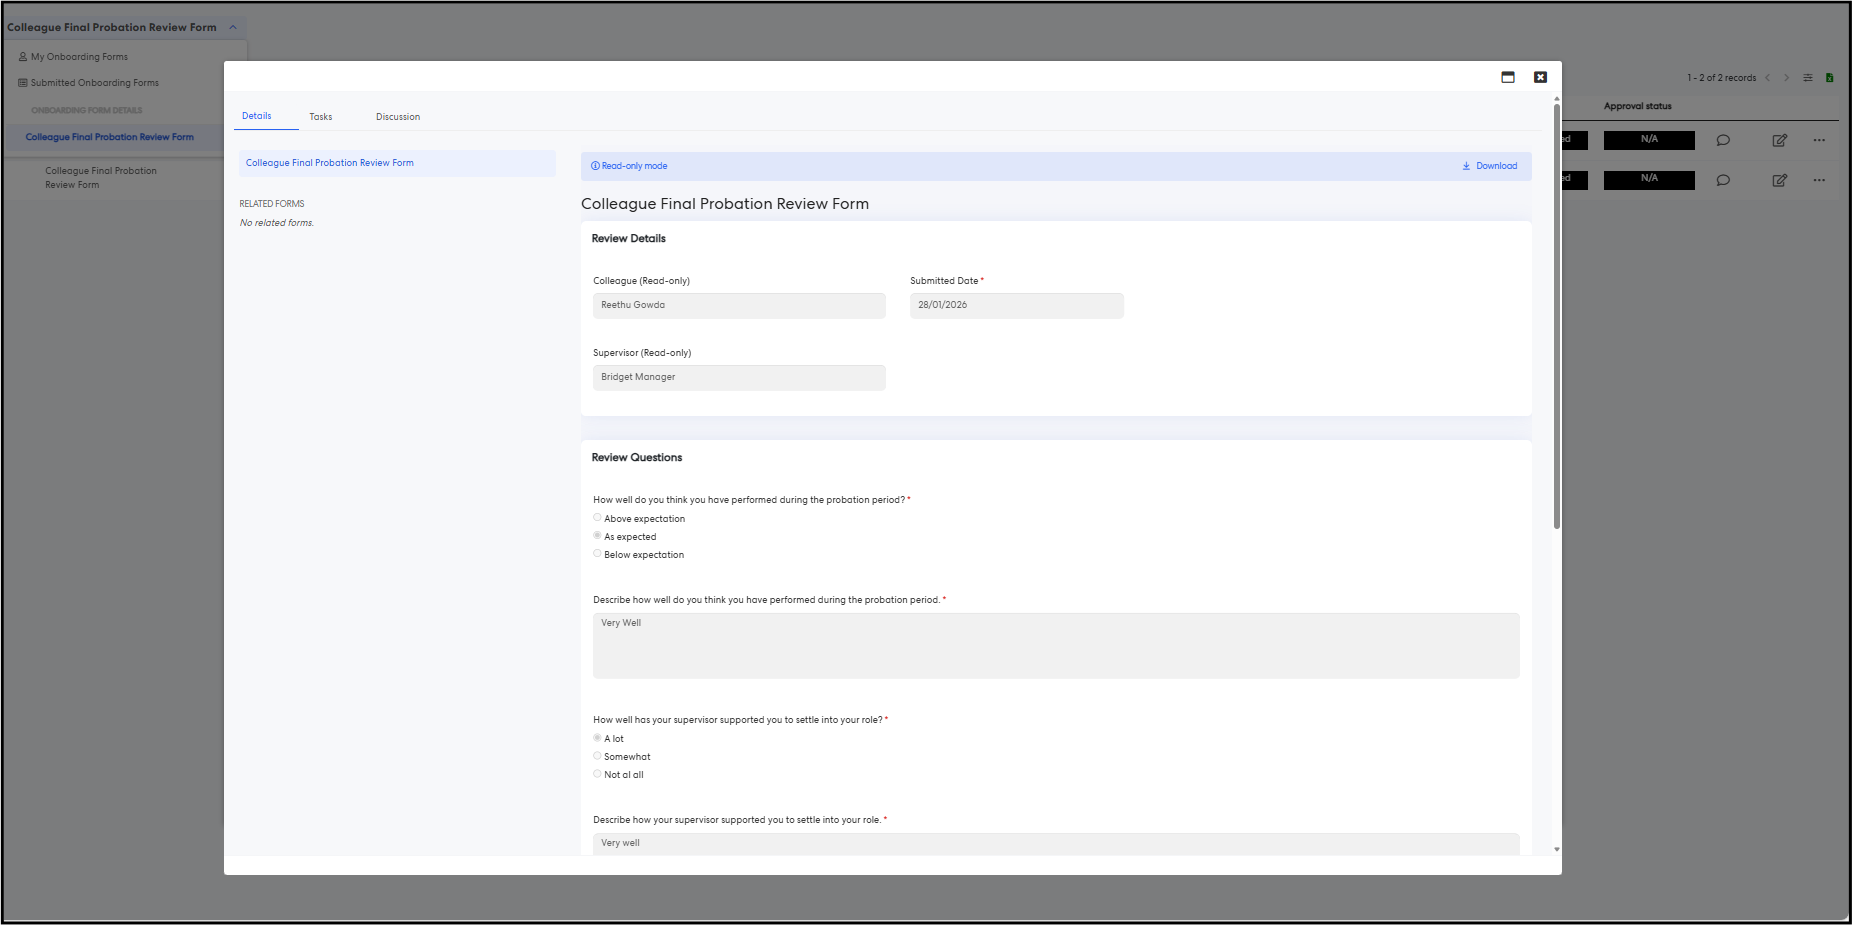The height and width of the screenshot is (925, 1853).
Task: Switch to the Tasks tab
Action: pyautogui.click(x=320, y=117)
